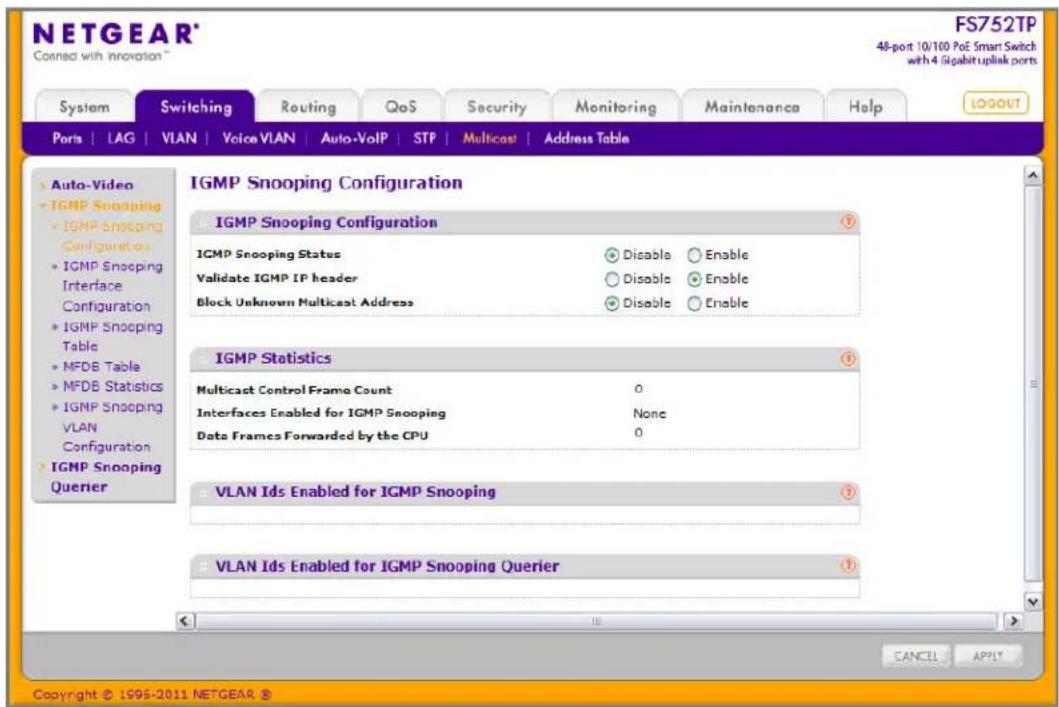The height and width of the screenshot is (707, 1059).
Task: Set Validate IGMP IP header to Enable
Action: click(x=694, y=279)
